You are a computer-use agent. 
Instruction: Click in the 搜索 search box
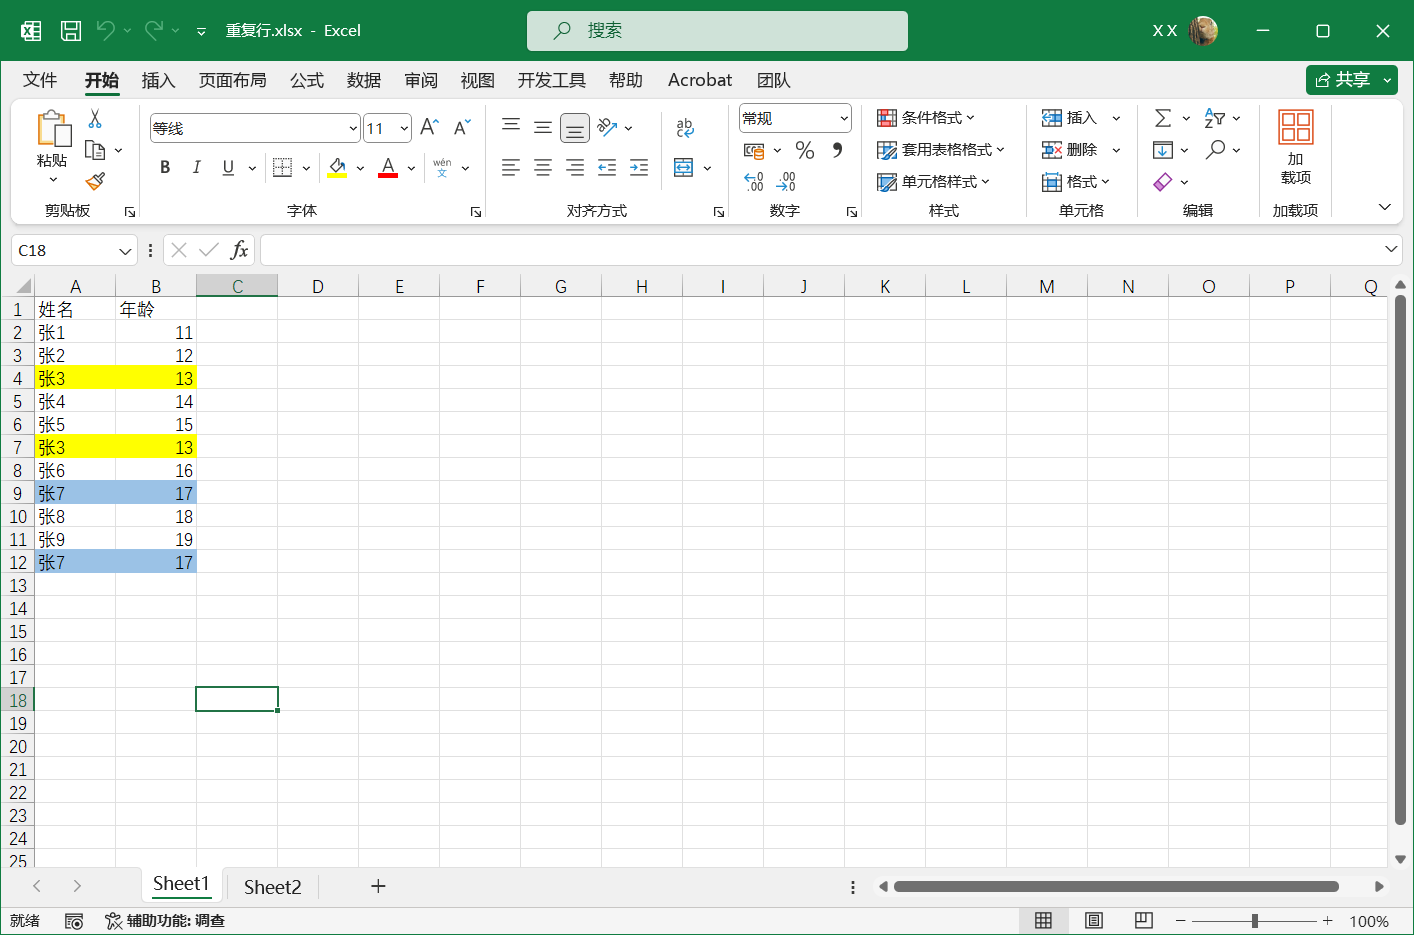click(x=717, y=31)
